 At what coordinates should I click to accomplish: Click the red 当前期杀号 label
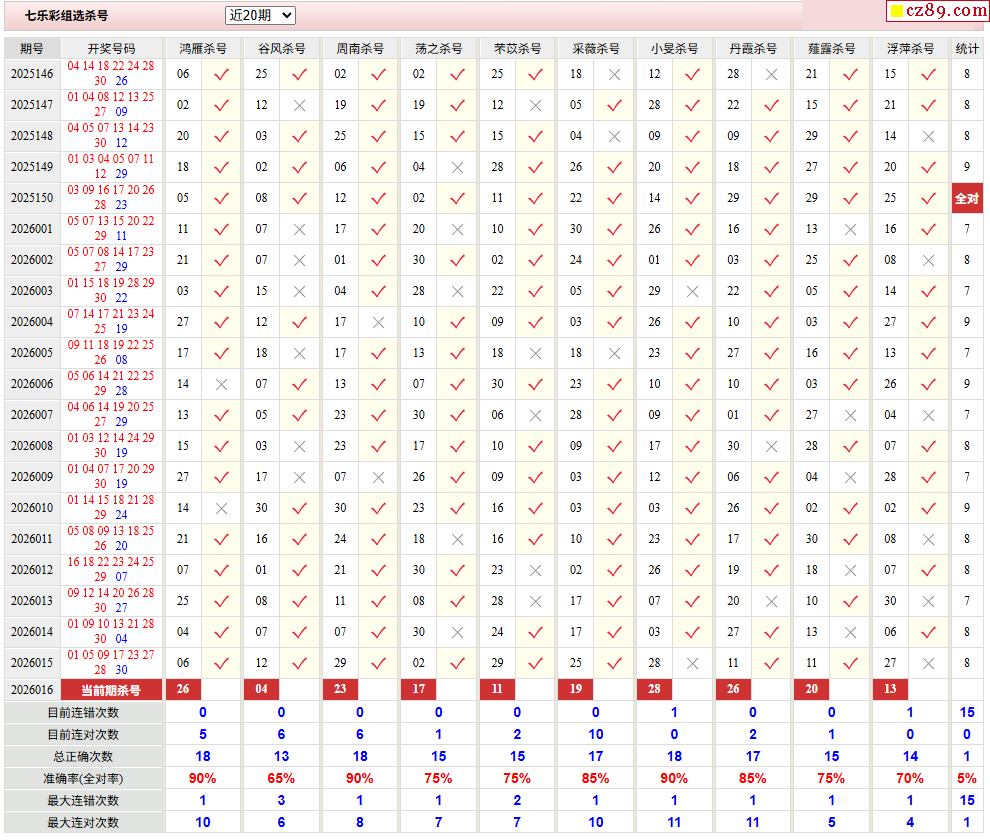111,690
